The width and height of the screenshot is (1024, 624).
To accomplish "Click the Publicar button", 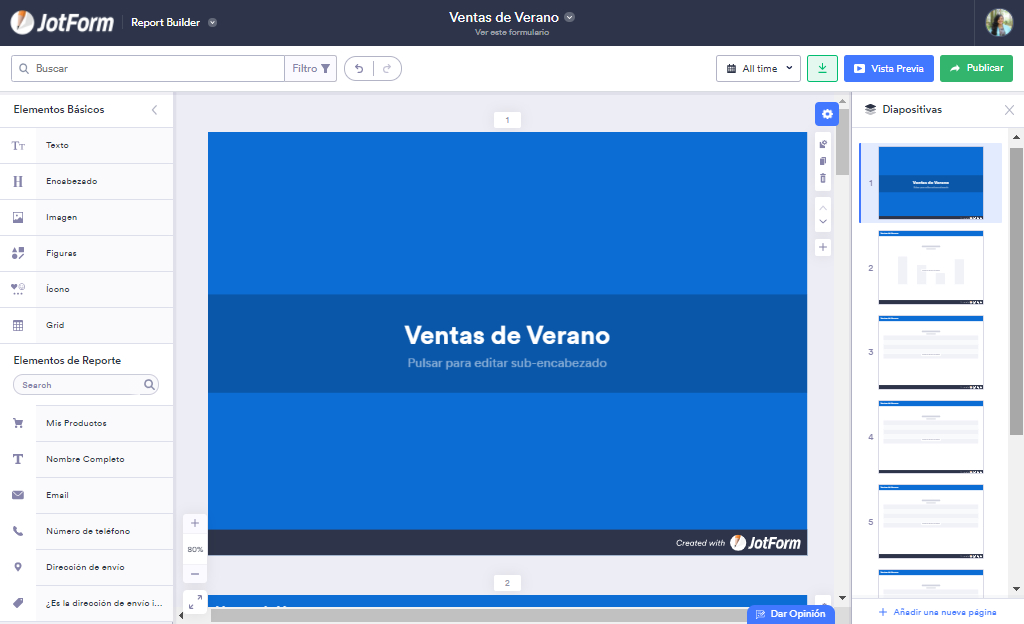I will click(976, 69).
